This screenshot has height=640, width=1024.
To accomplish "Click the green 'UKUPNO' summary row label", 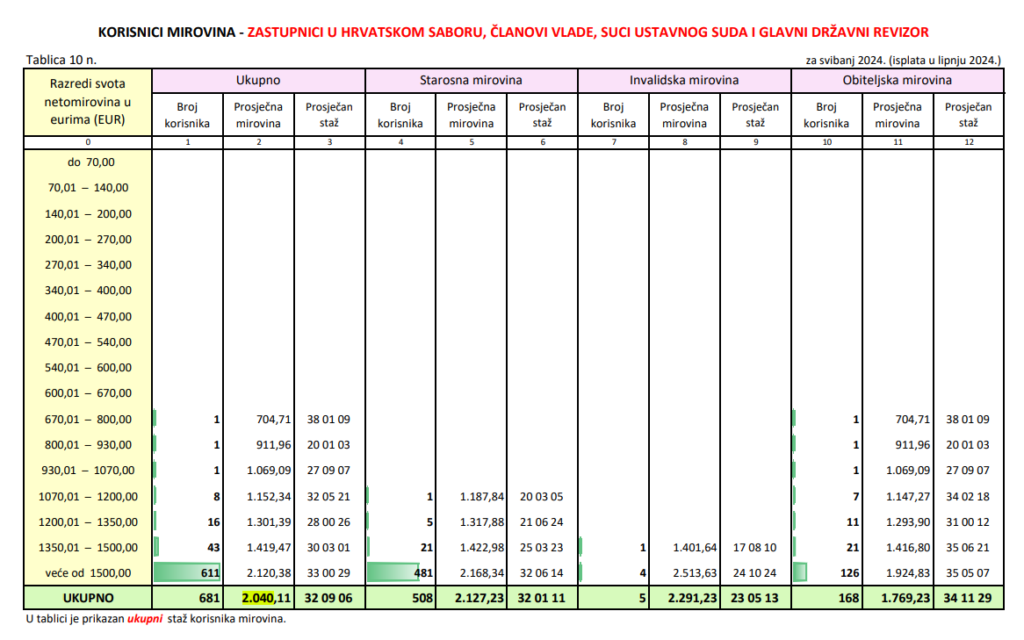I will click(85, 597).
